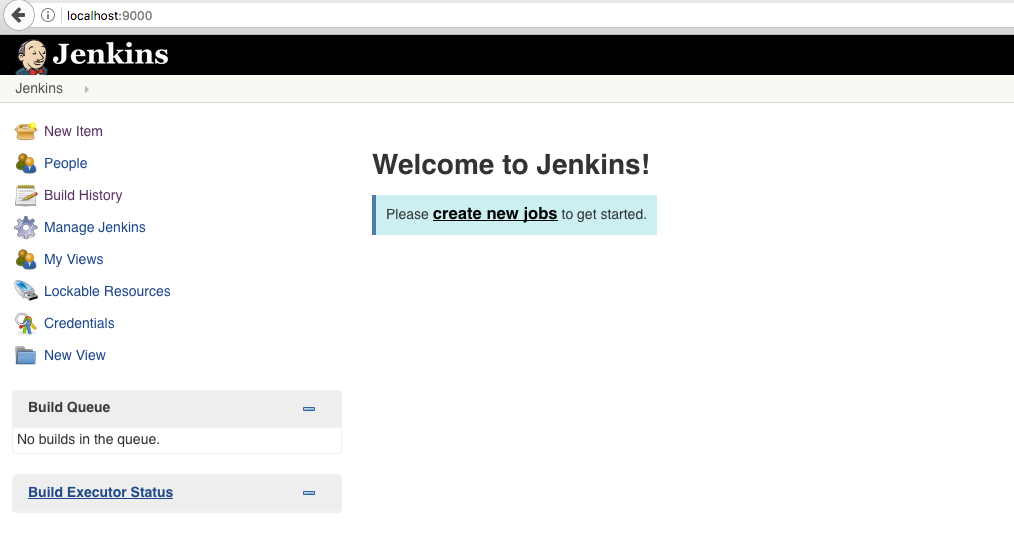Collapse the Build Executor Status panel

(x=308, y=493)
